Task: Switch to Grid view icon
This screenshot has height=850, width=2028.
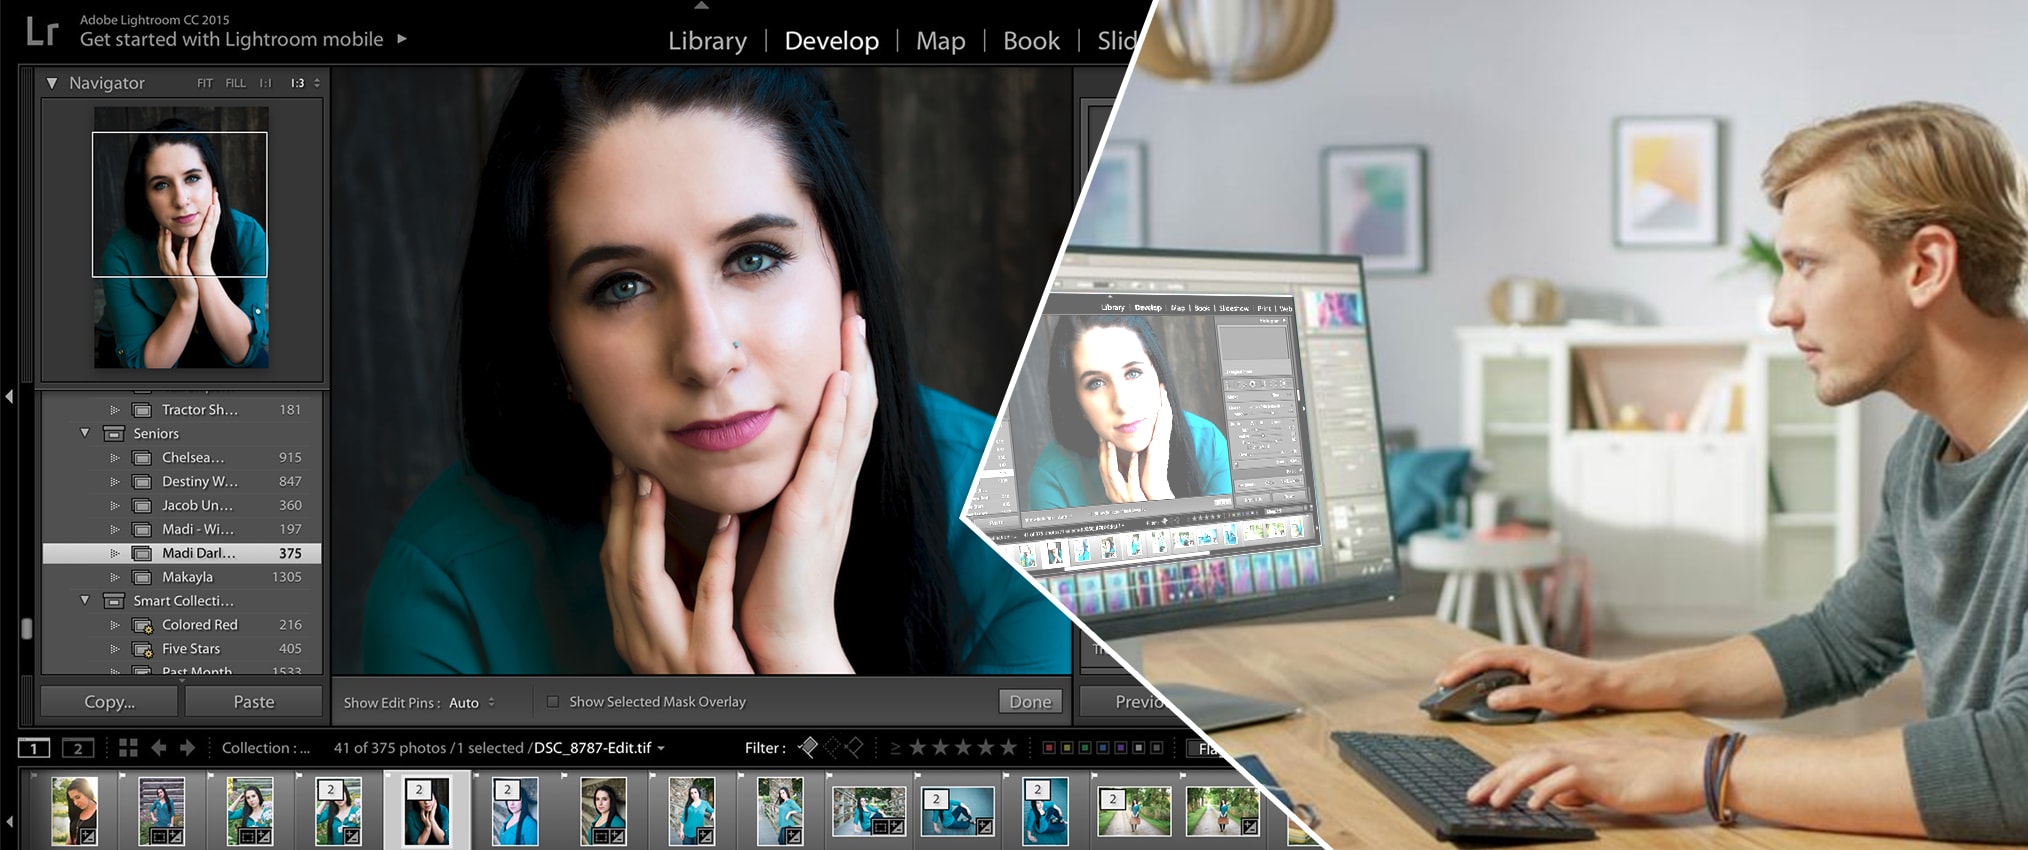Action: pyautogui.click(x=128, y=748)
